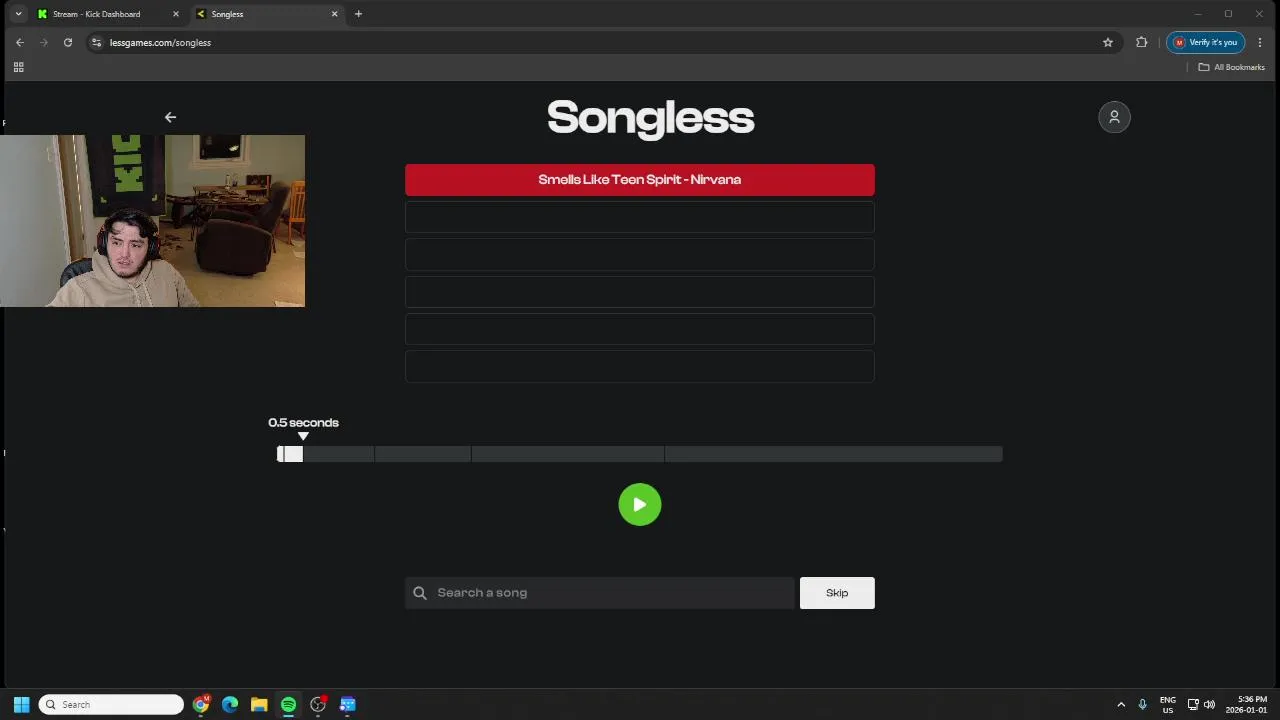The width and height of the screenshot is (1280, 720).
Task: Show hidden system tray icons
Action: [1121, 705]
